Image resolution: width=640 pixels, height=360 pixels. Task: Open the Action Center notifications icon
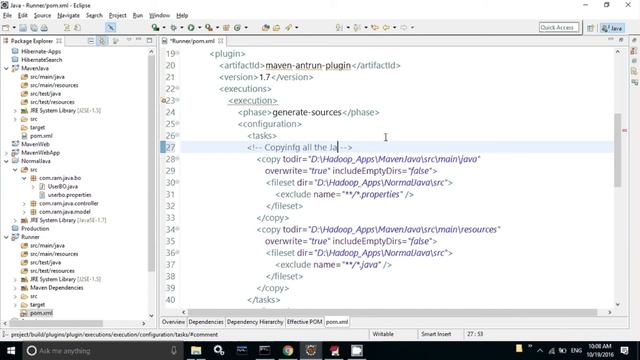pyautogui.click(x=624, y=351)
